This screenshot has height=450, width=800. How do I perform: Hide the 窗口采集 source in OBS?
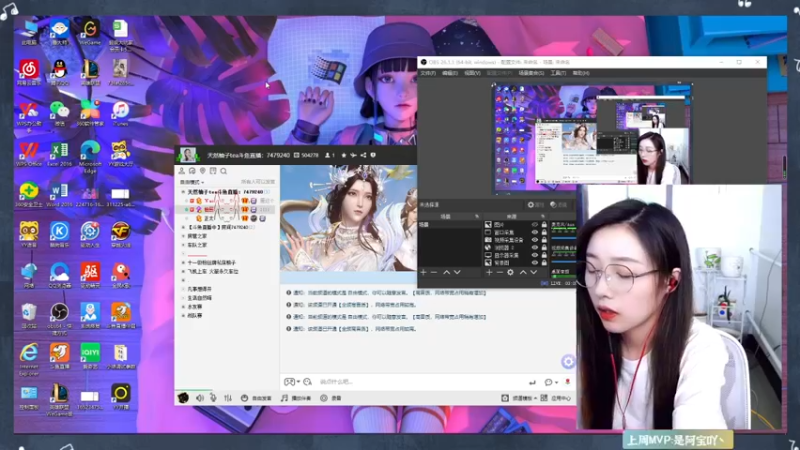(x=535, y=232)
